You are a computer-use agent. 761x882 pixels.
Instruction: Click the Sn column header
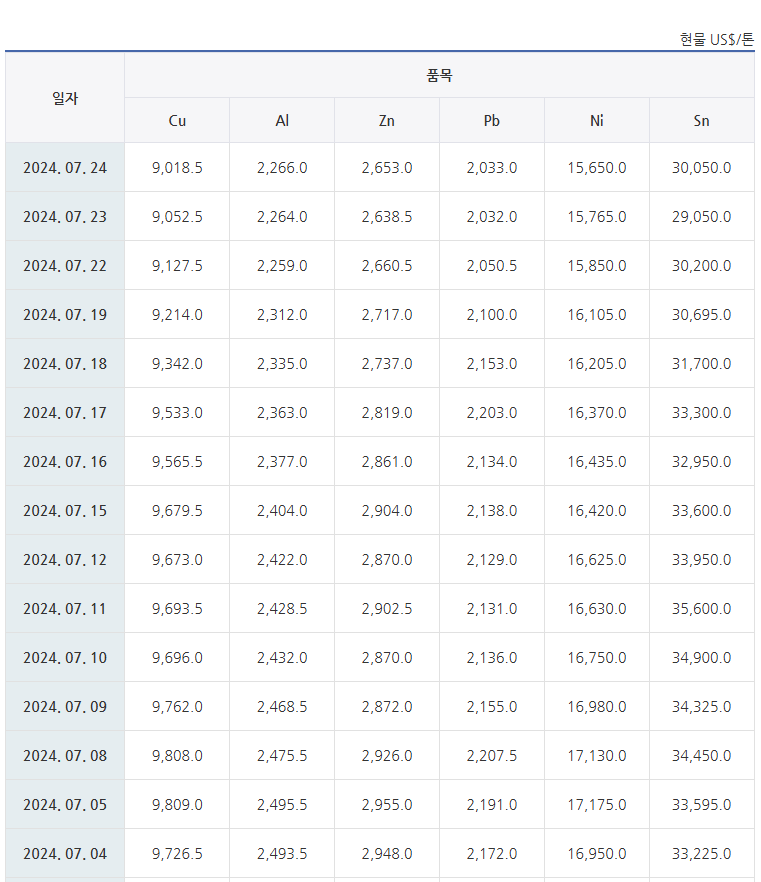pos(701,120)
